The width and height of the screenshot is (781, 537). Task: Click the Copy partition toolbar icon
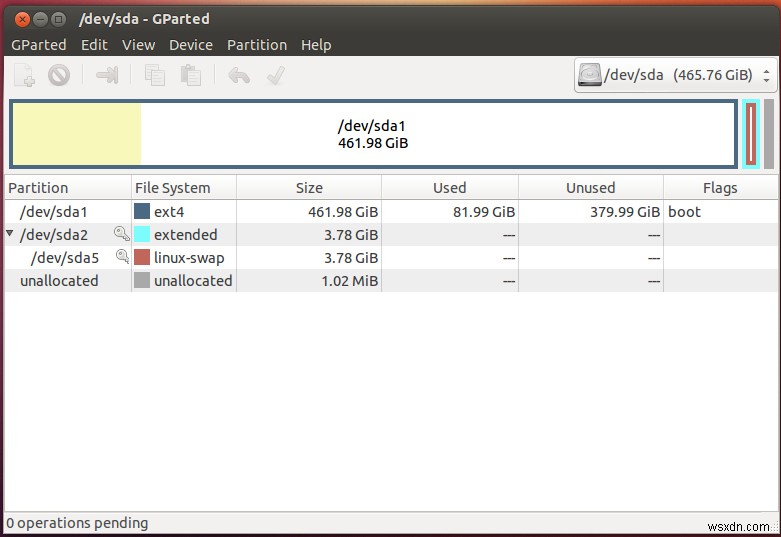click(154, 75)
